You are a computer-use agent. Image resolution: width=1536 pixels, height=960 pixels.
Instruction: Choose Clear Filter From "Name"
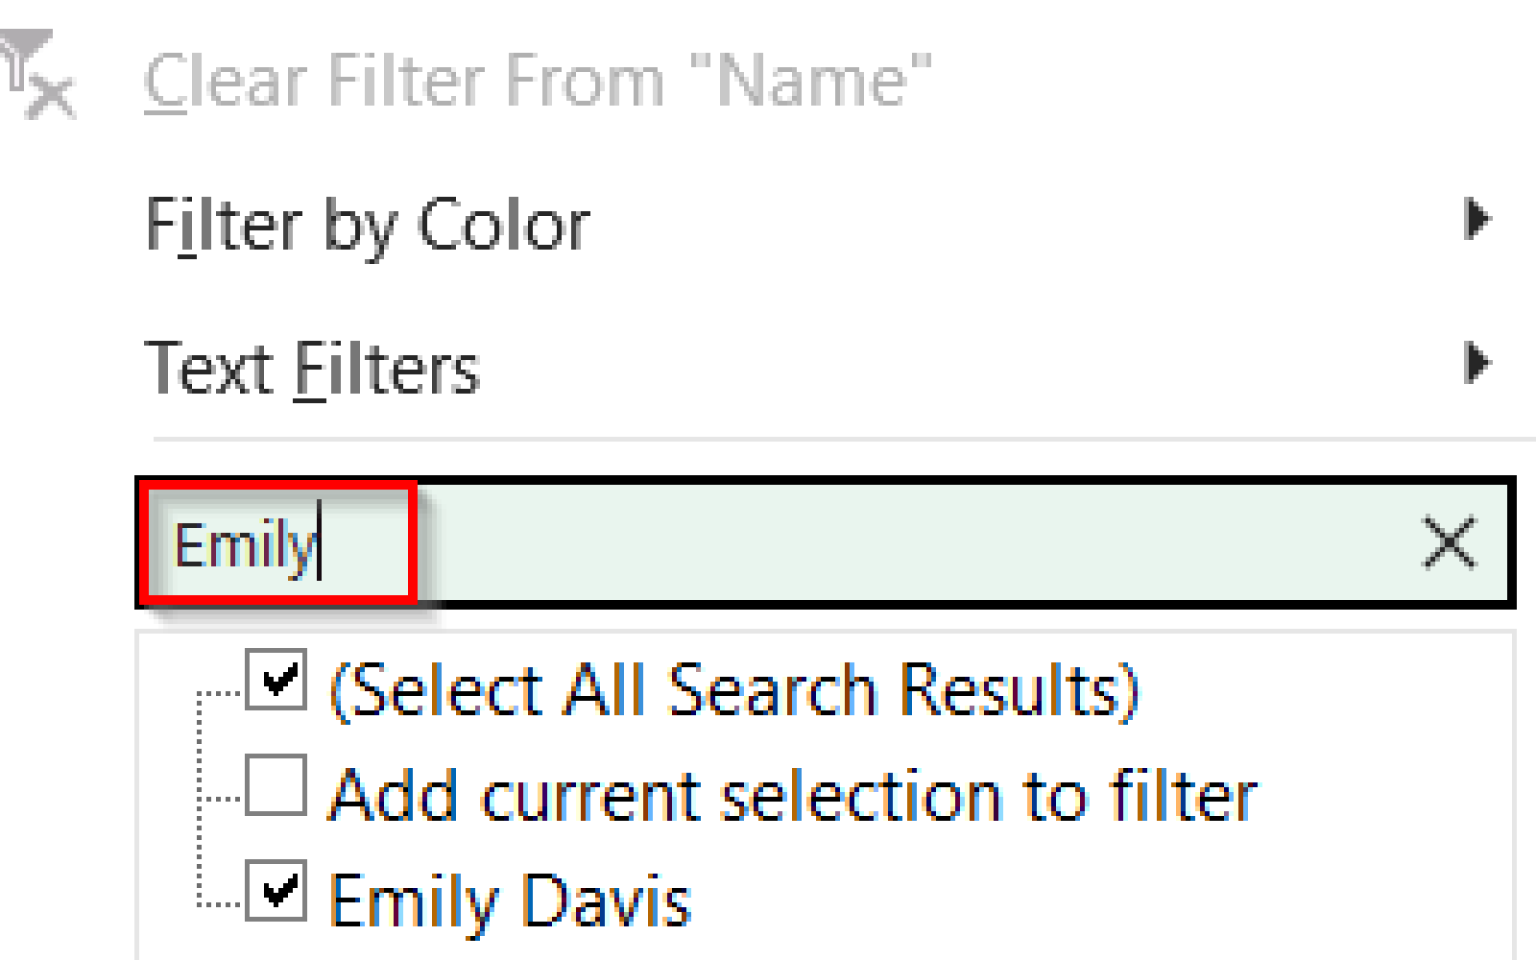[540, 80]
